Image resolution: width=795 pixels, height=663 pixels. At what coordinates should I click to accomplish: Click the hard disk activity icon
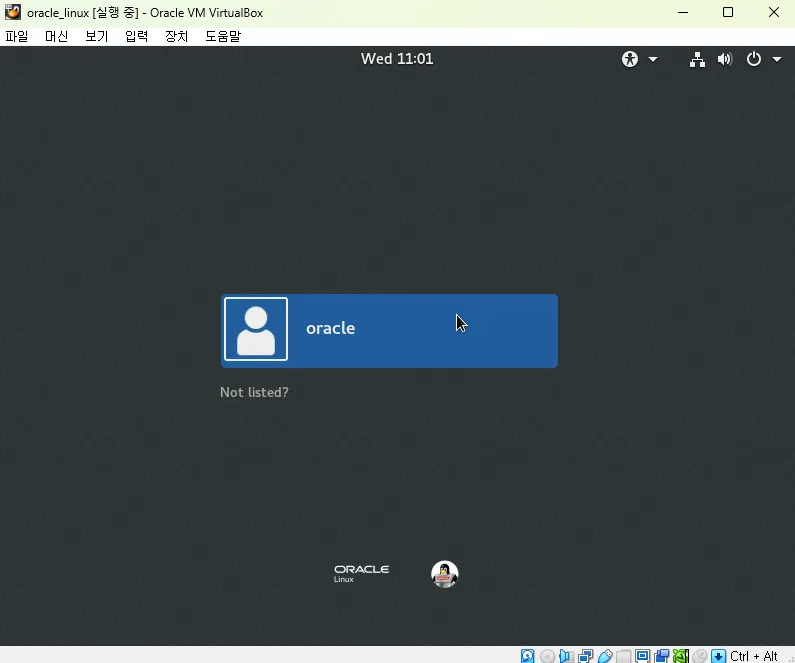pyautogui.click(x=527, y=656)
